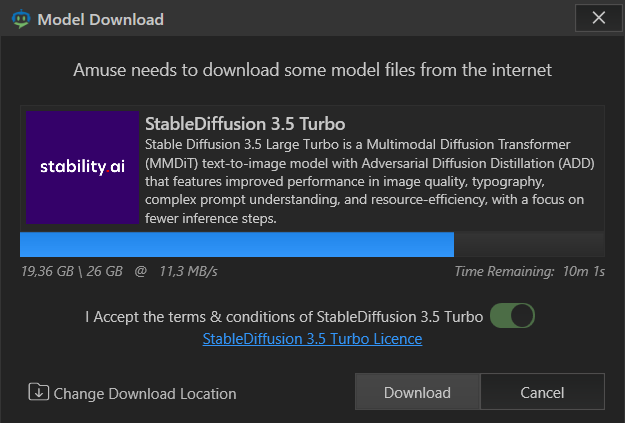Click the '@' symbol beside download speed
The height and width of the screenshot is (423, 625).
click(x=141, y=271)
